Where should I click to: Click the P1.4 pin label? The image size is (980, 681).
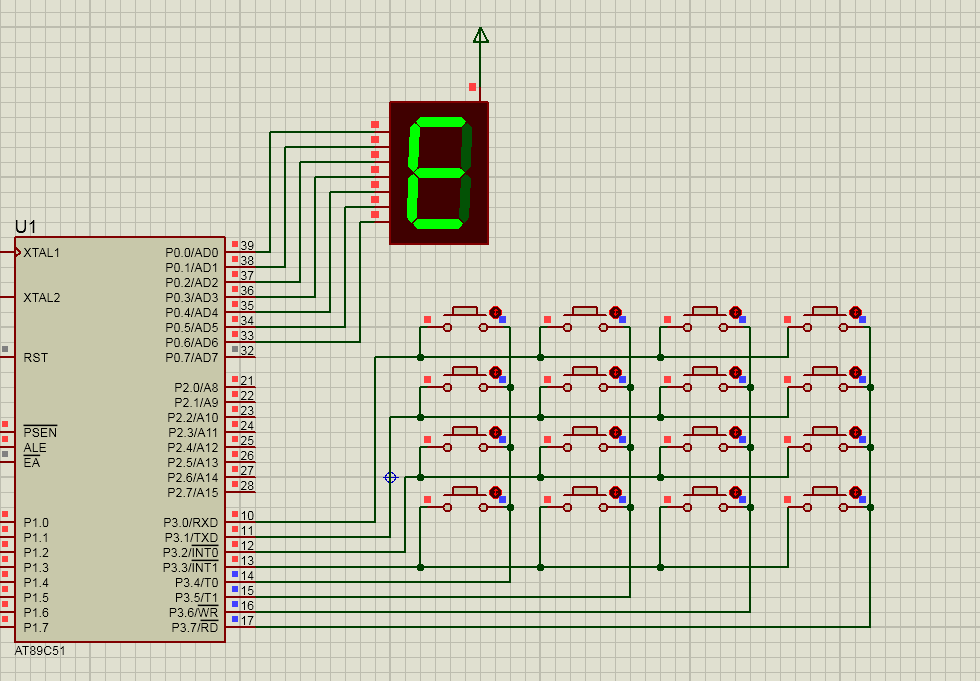36,583
